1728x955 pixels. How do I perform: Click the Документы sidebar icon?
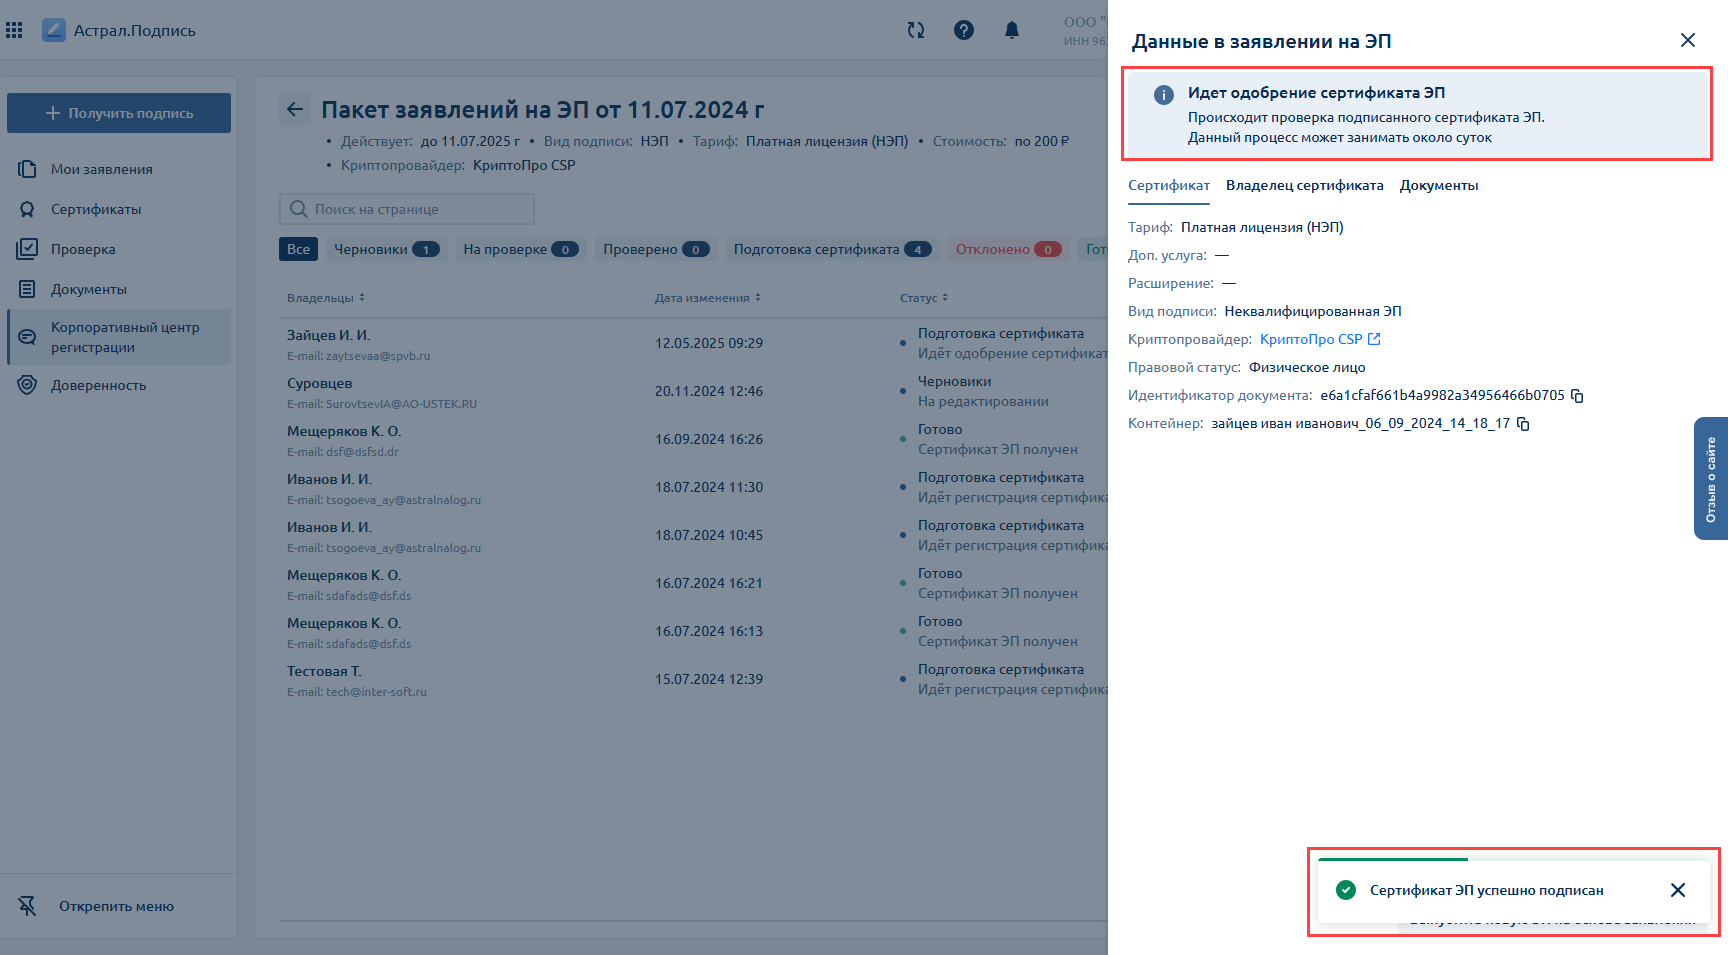27,289
